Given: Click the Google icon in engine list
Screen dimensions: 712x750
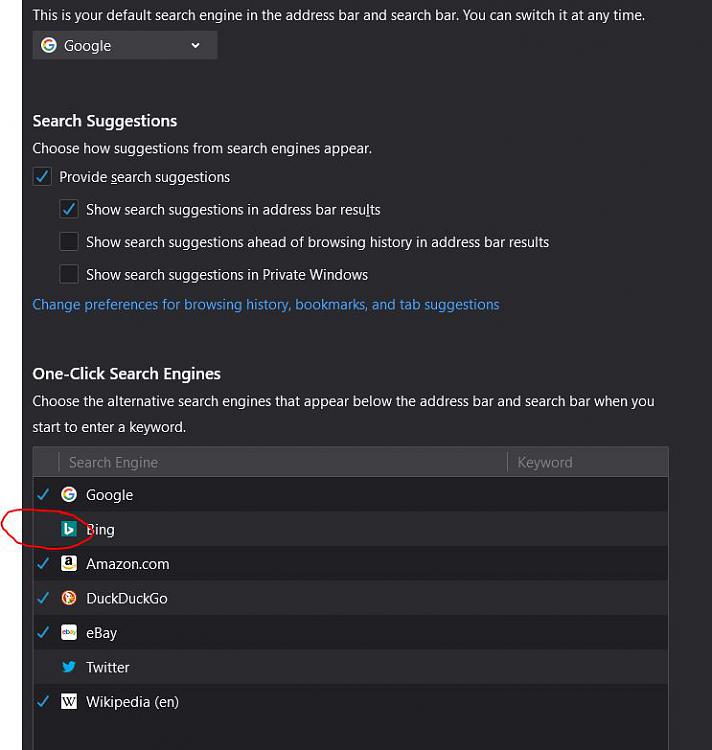Looking at the screenshot, I should pos(69,494).
